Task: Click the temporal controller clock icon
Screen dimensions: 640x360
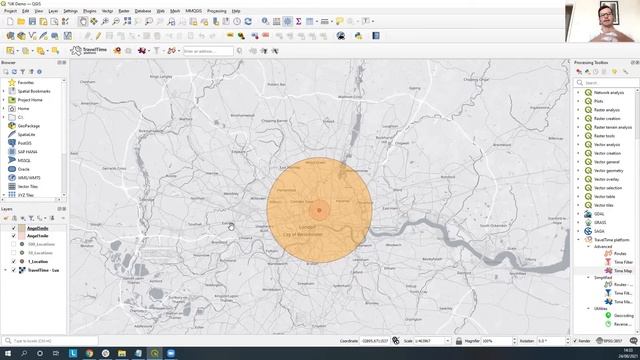Action: pos(237,21)
